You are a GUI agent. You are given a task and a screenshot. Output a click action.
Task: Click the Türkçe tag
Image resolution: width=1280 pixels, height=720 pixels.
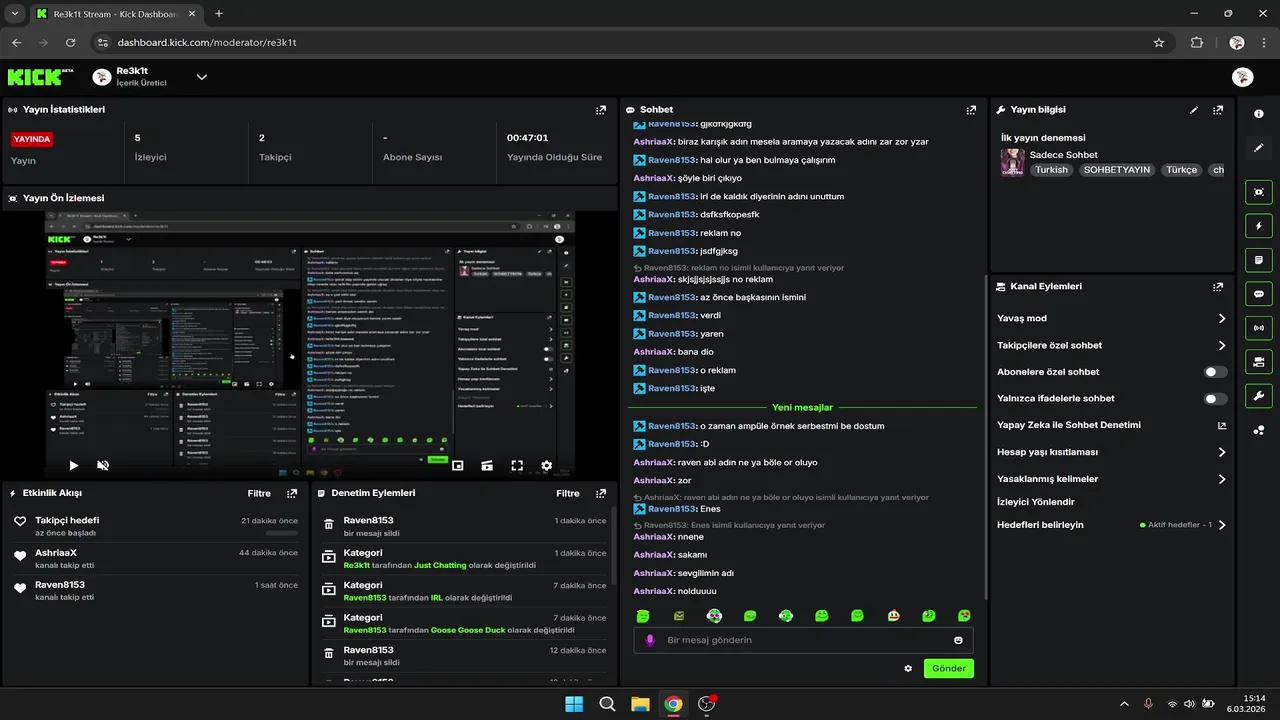(x=1181, y=170)
